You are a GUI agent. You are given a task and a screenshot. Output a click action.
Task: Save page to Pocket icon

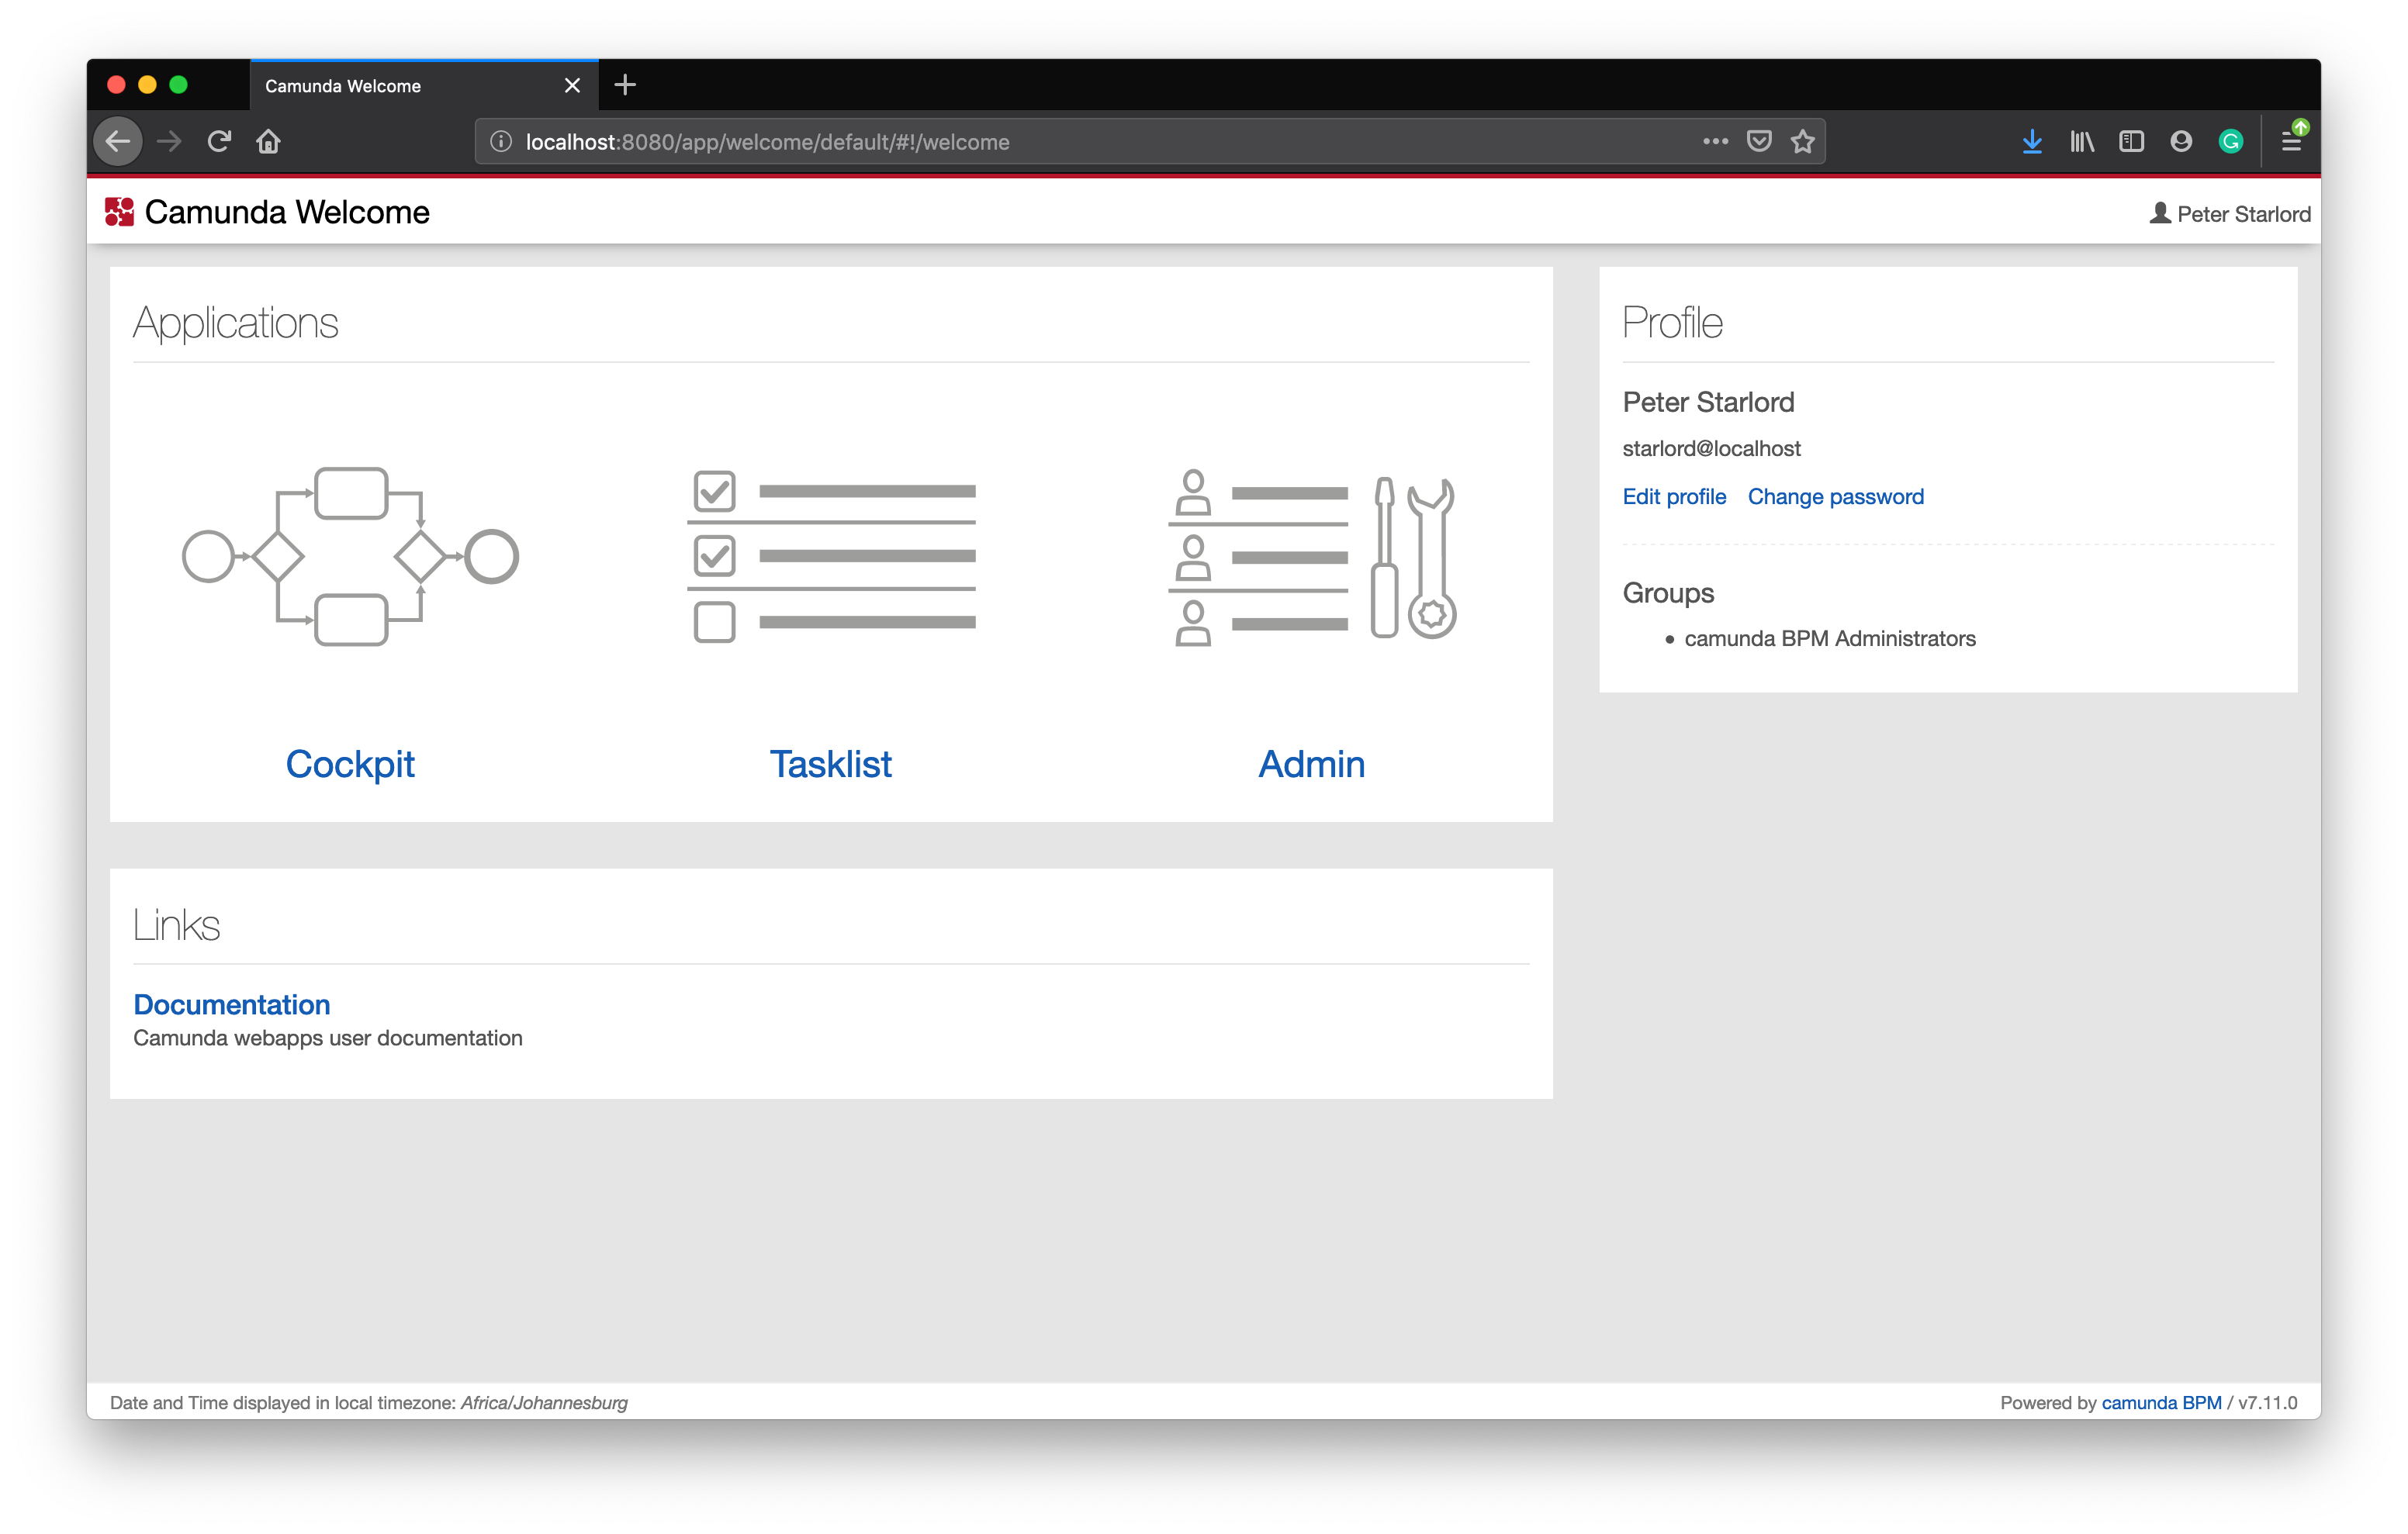[1759, 142]
